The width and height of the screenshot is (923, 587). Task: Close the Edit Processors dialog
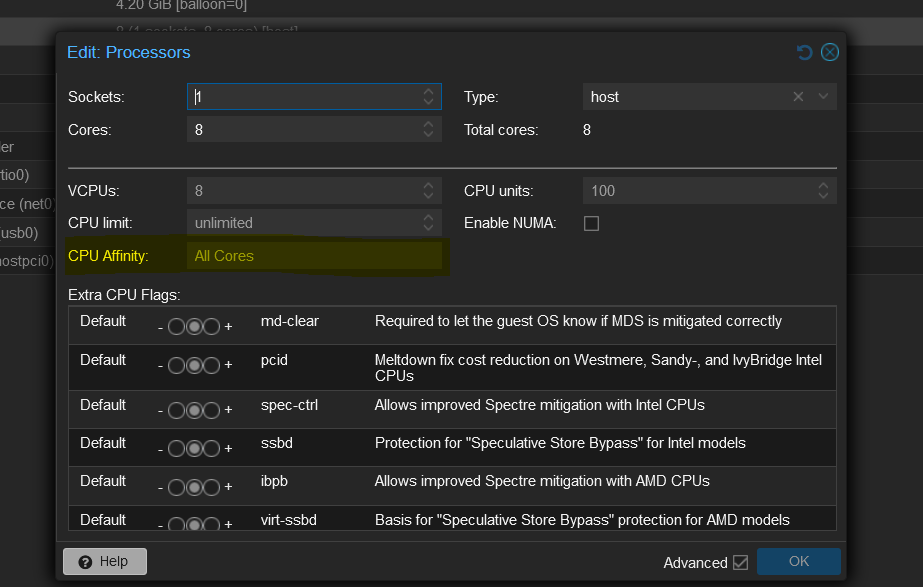click(829, 52)
